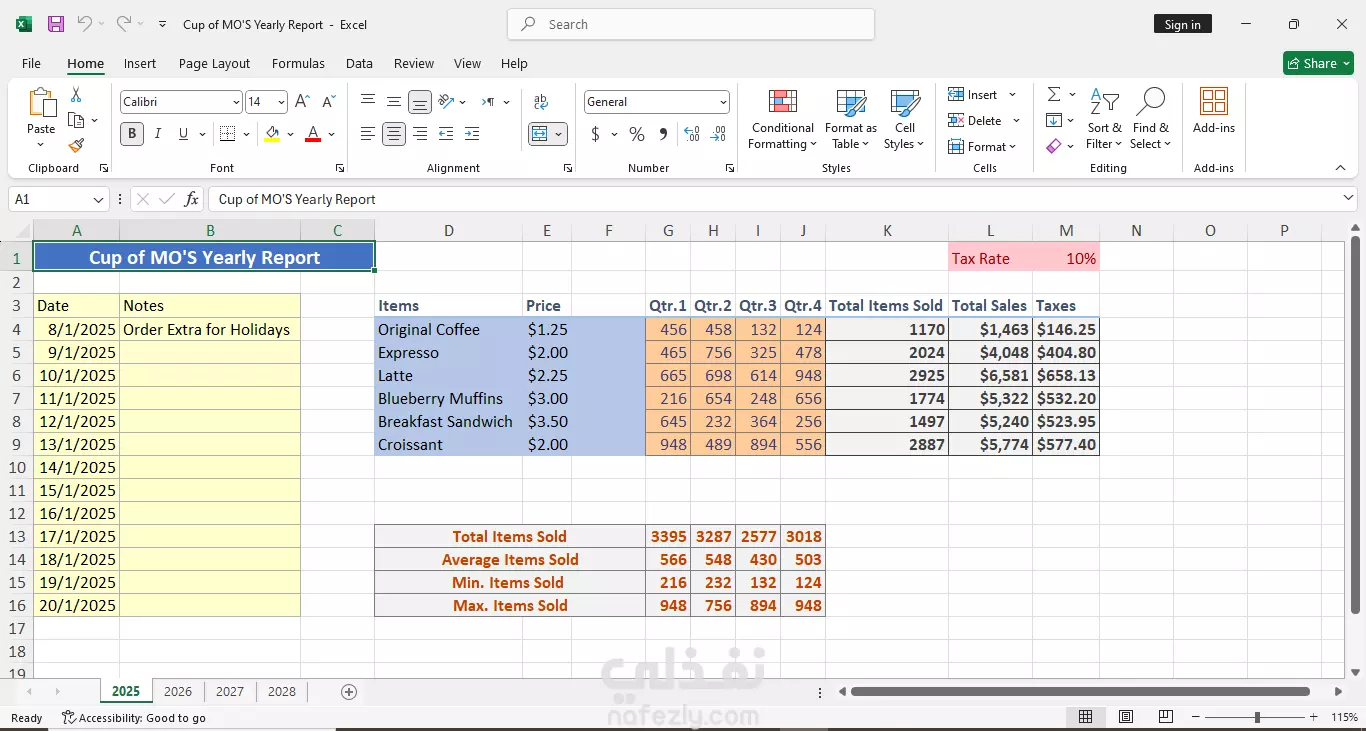The height and width of the screenshot is (731, 1366).
Task: Click the Sign in button
Action: tap(1183, 24)
